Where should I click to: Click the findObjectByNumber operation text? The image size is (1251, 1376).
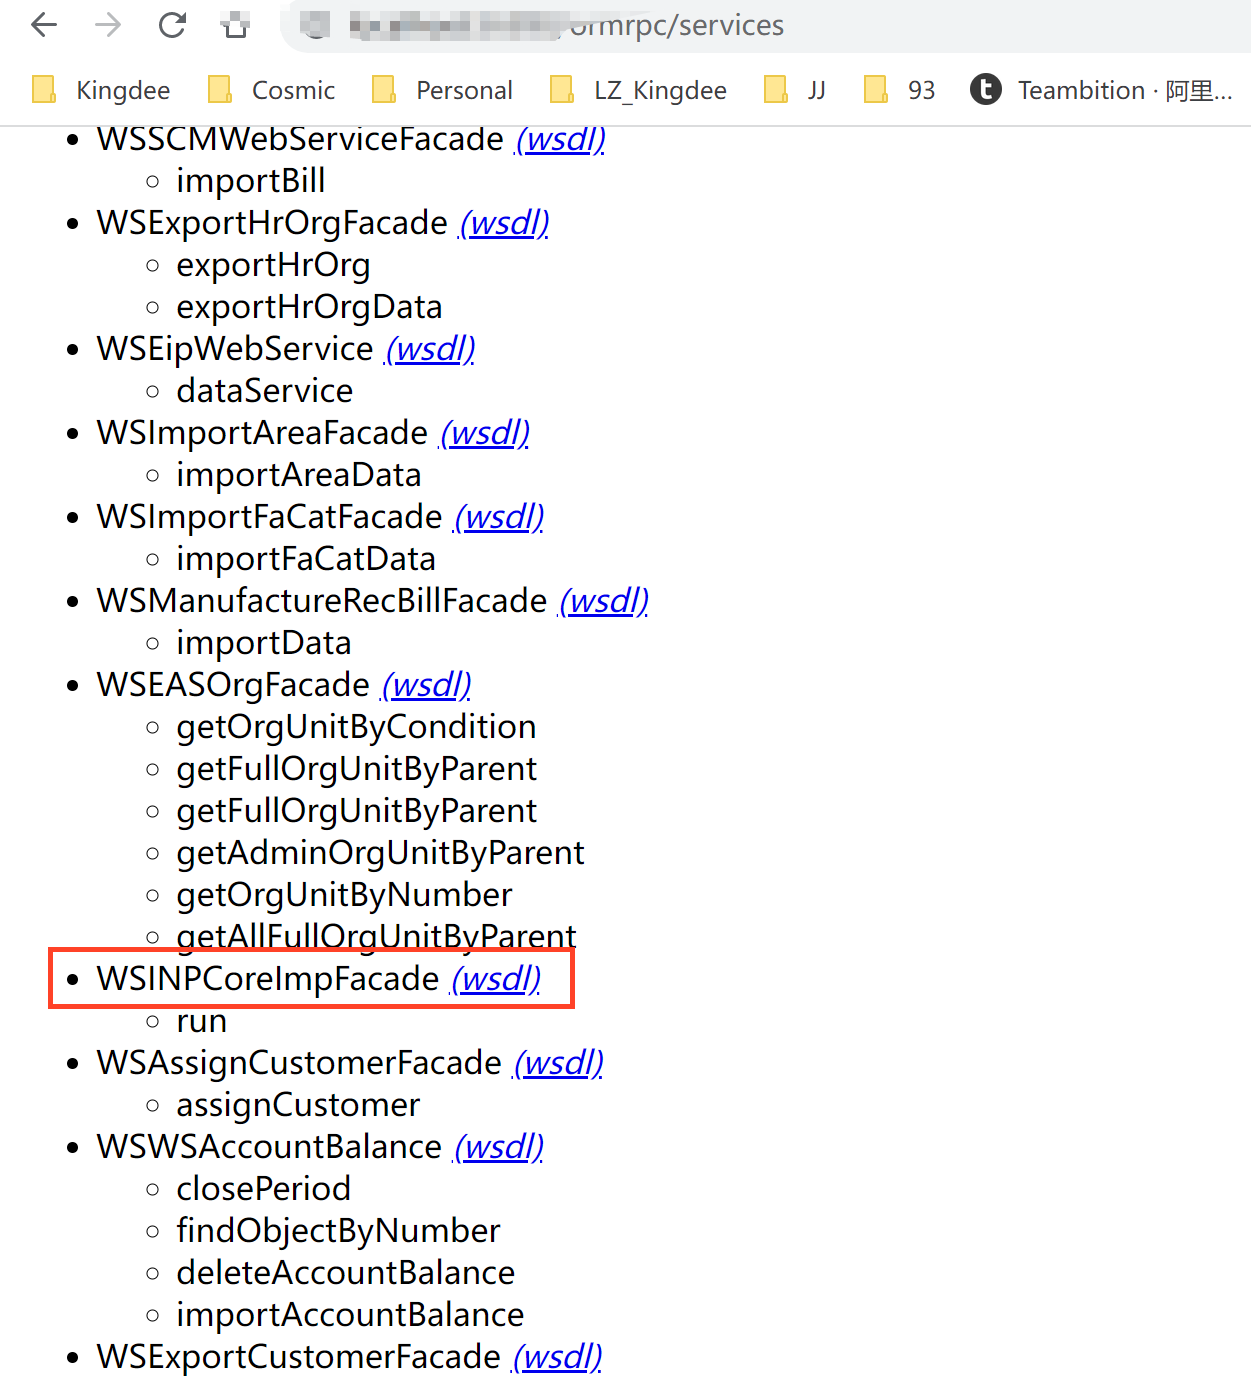pyautogui.click(x=339, y=1231)
